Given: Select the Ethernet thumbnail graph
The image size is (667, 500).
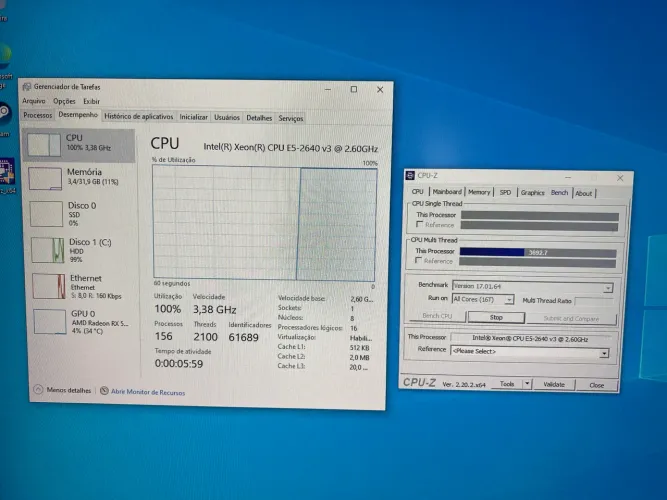Looking at the screenshot, I should click(x=49, y=286).
